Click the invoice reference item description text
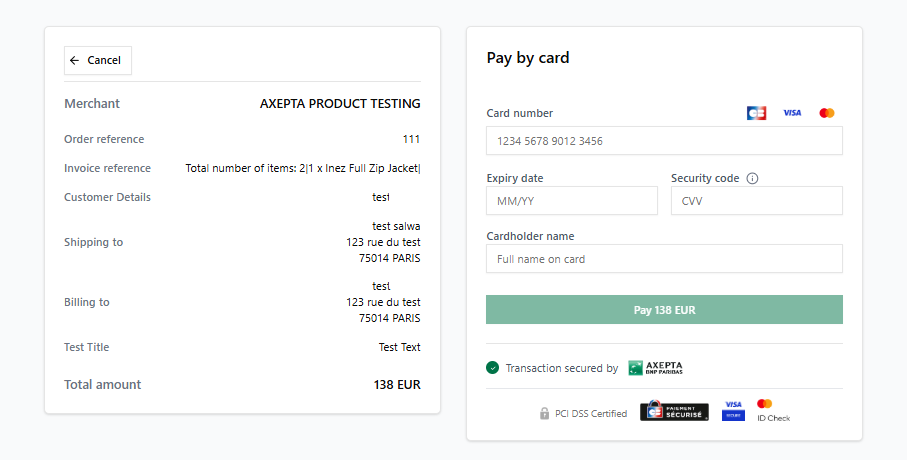907x460 pixels. 303,168
